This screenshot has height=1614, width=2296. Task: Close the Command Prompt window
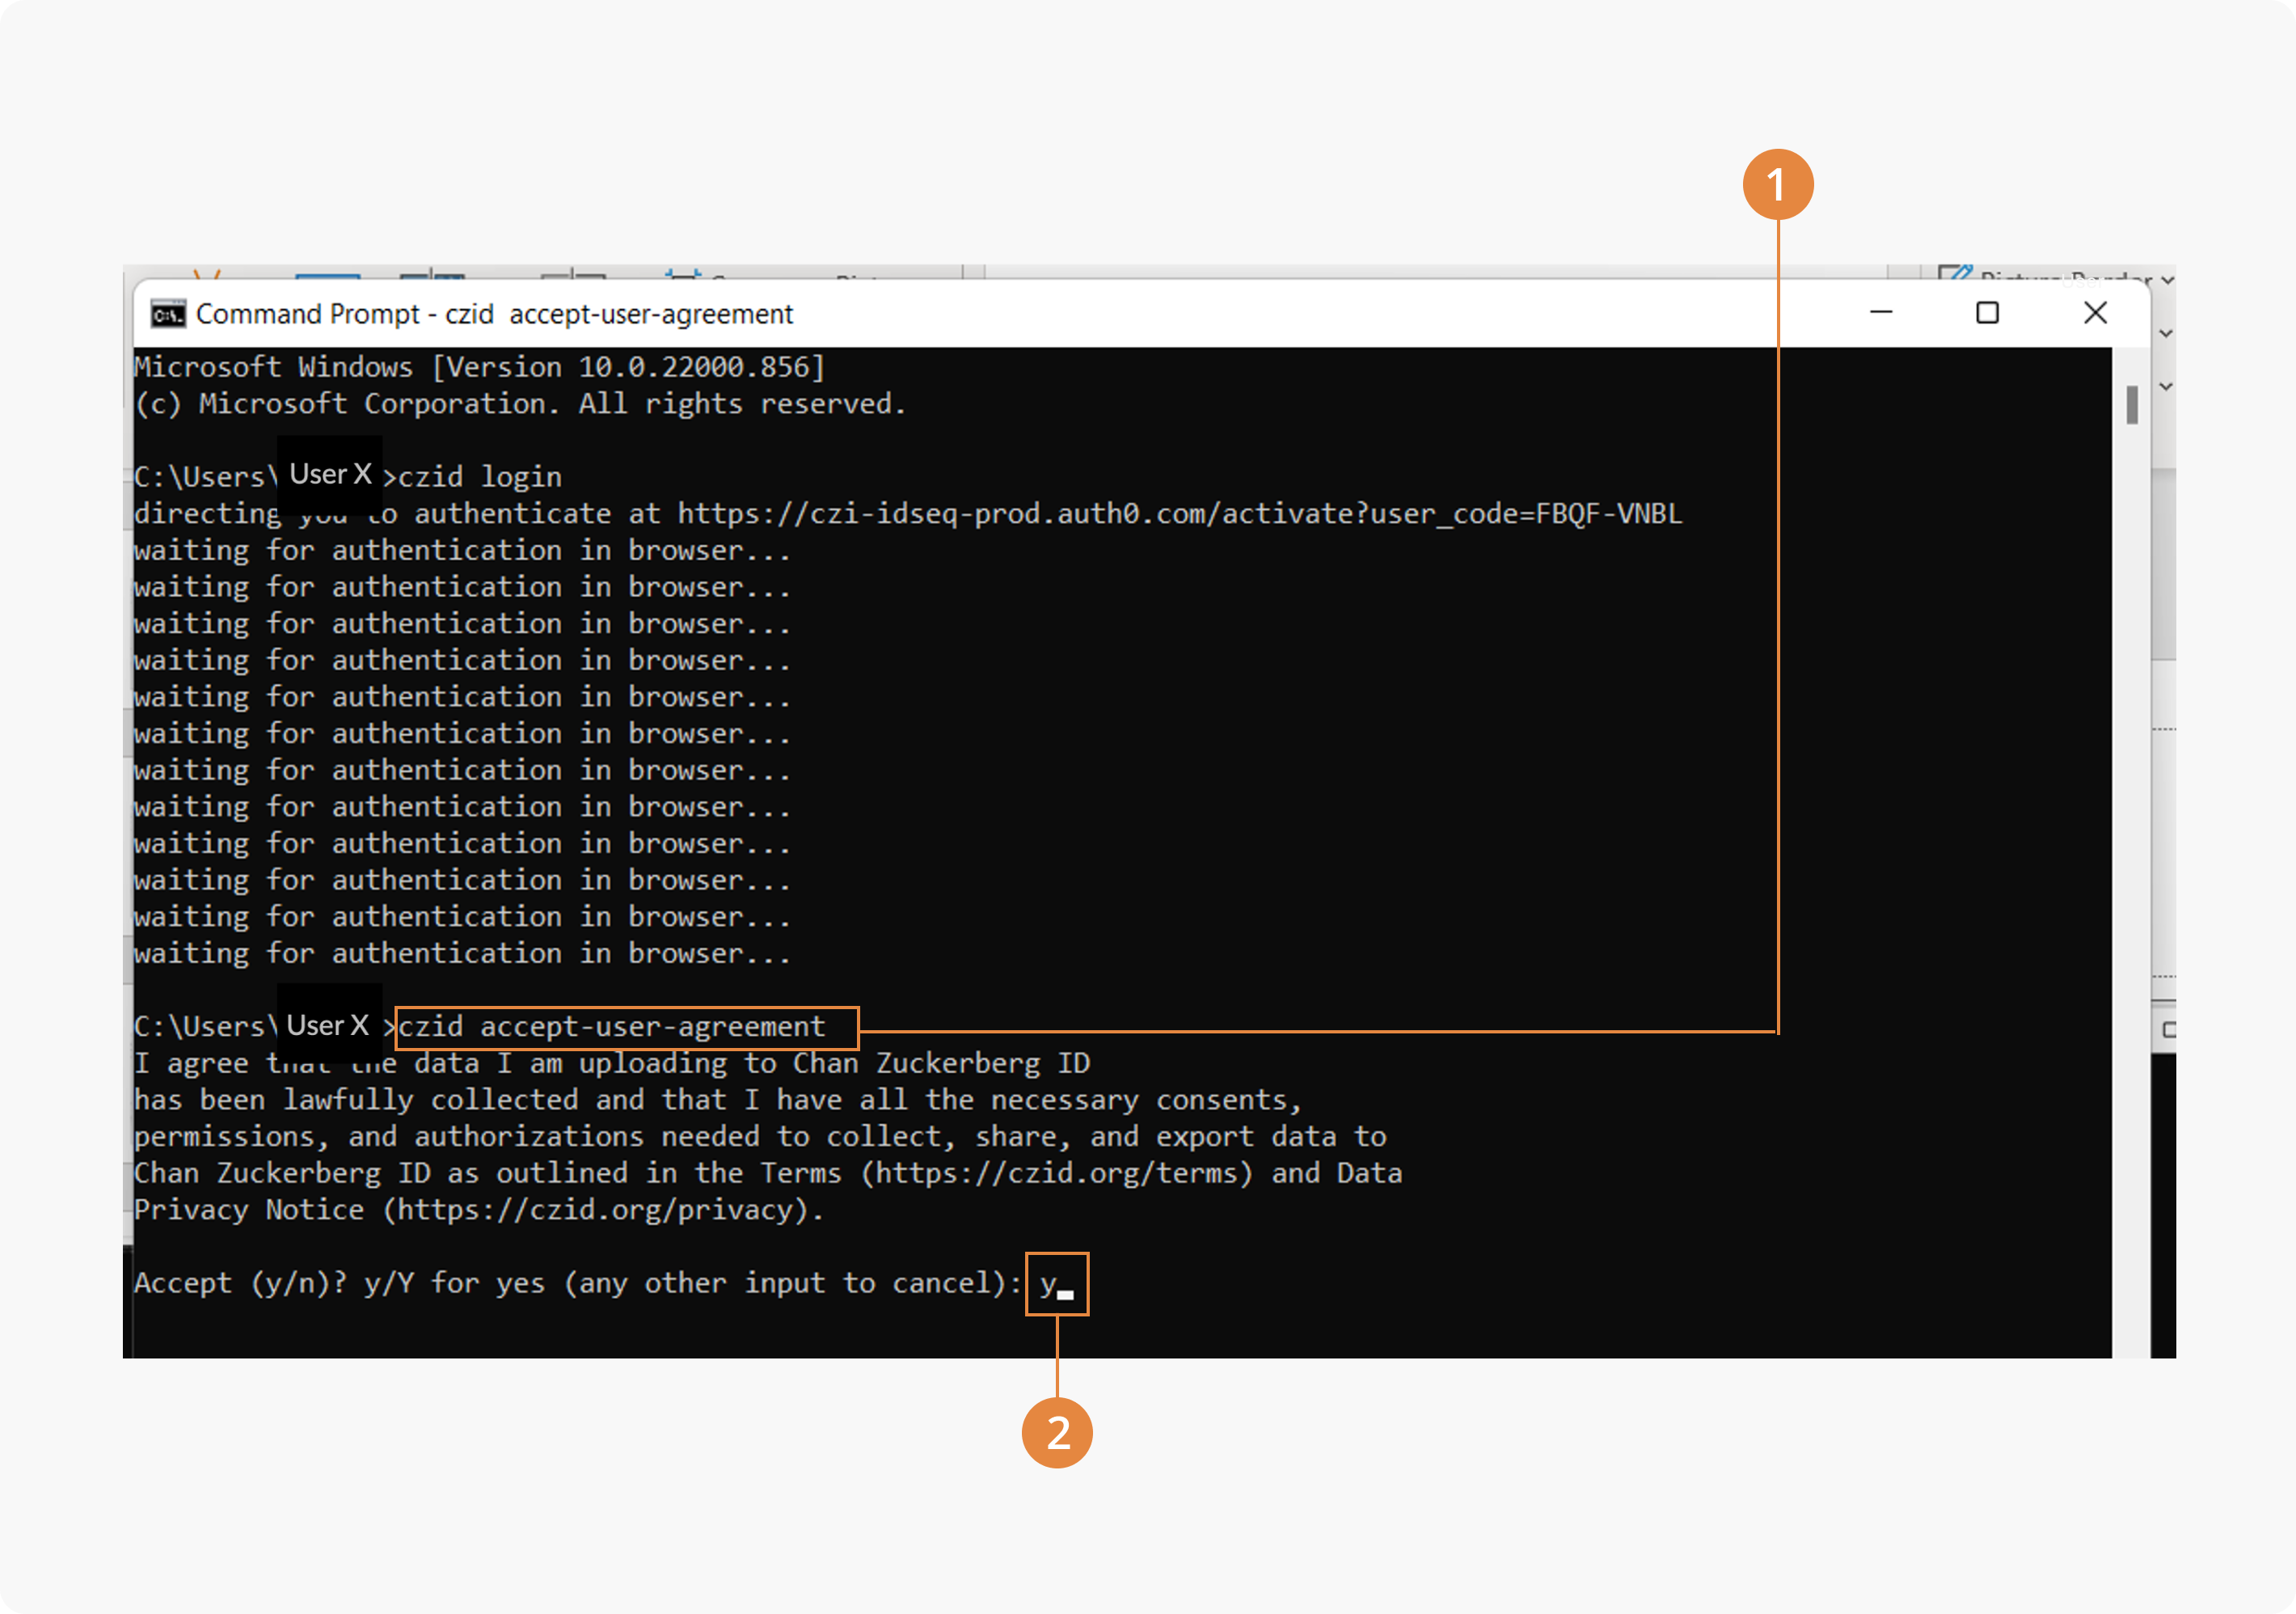tap(2095, 313)
